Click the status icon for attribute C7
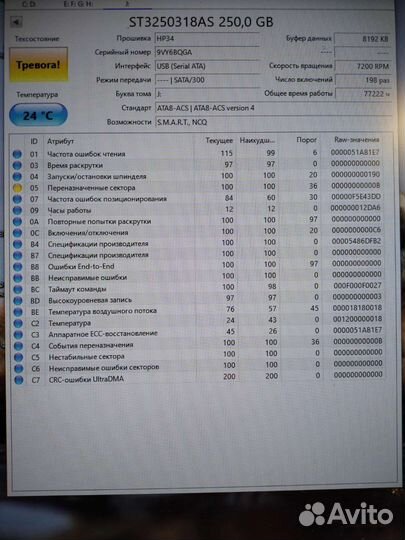405x540 pixels. [x=19, y=380]
